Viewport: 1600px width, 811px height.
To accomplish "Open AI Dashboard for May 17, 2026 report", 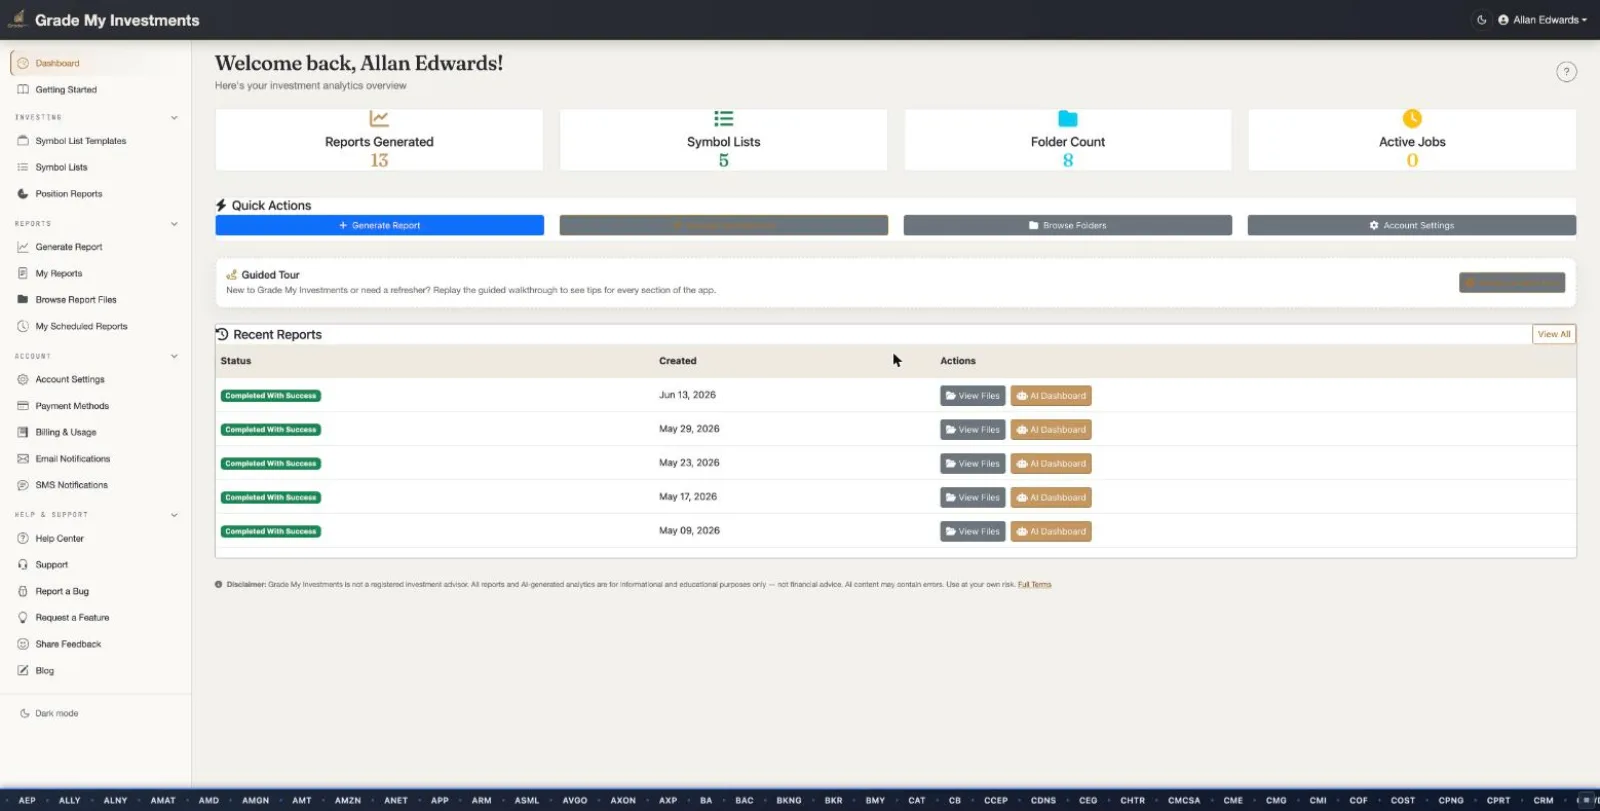I will (x=1051, y=498).
